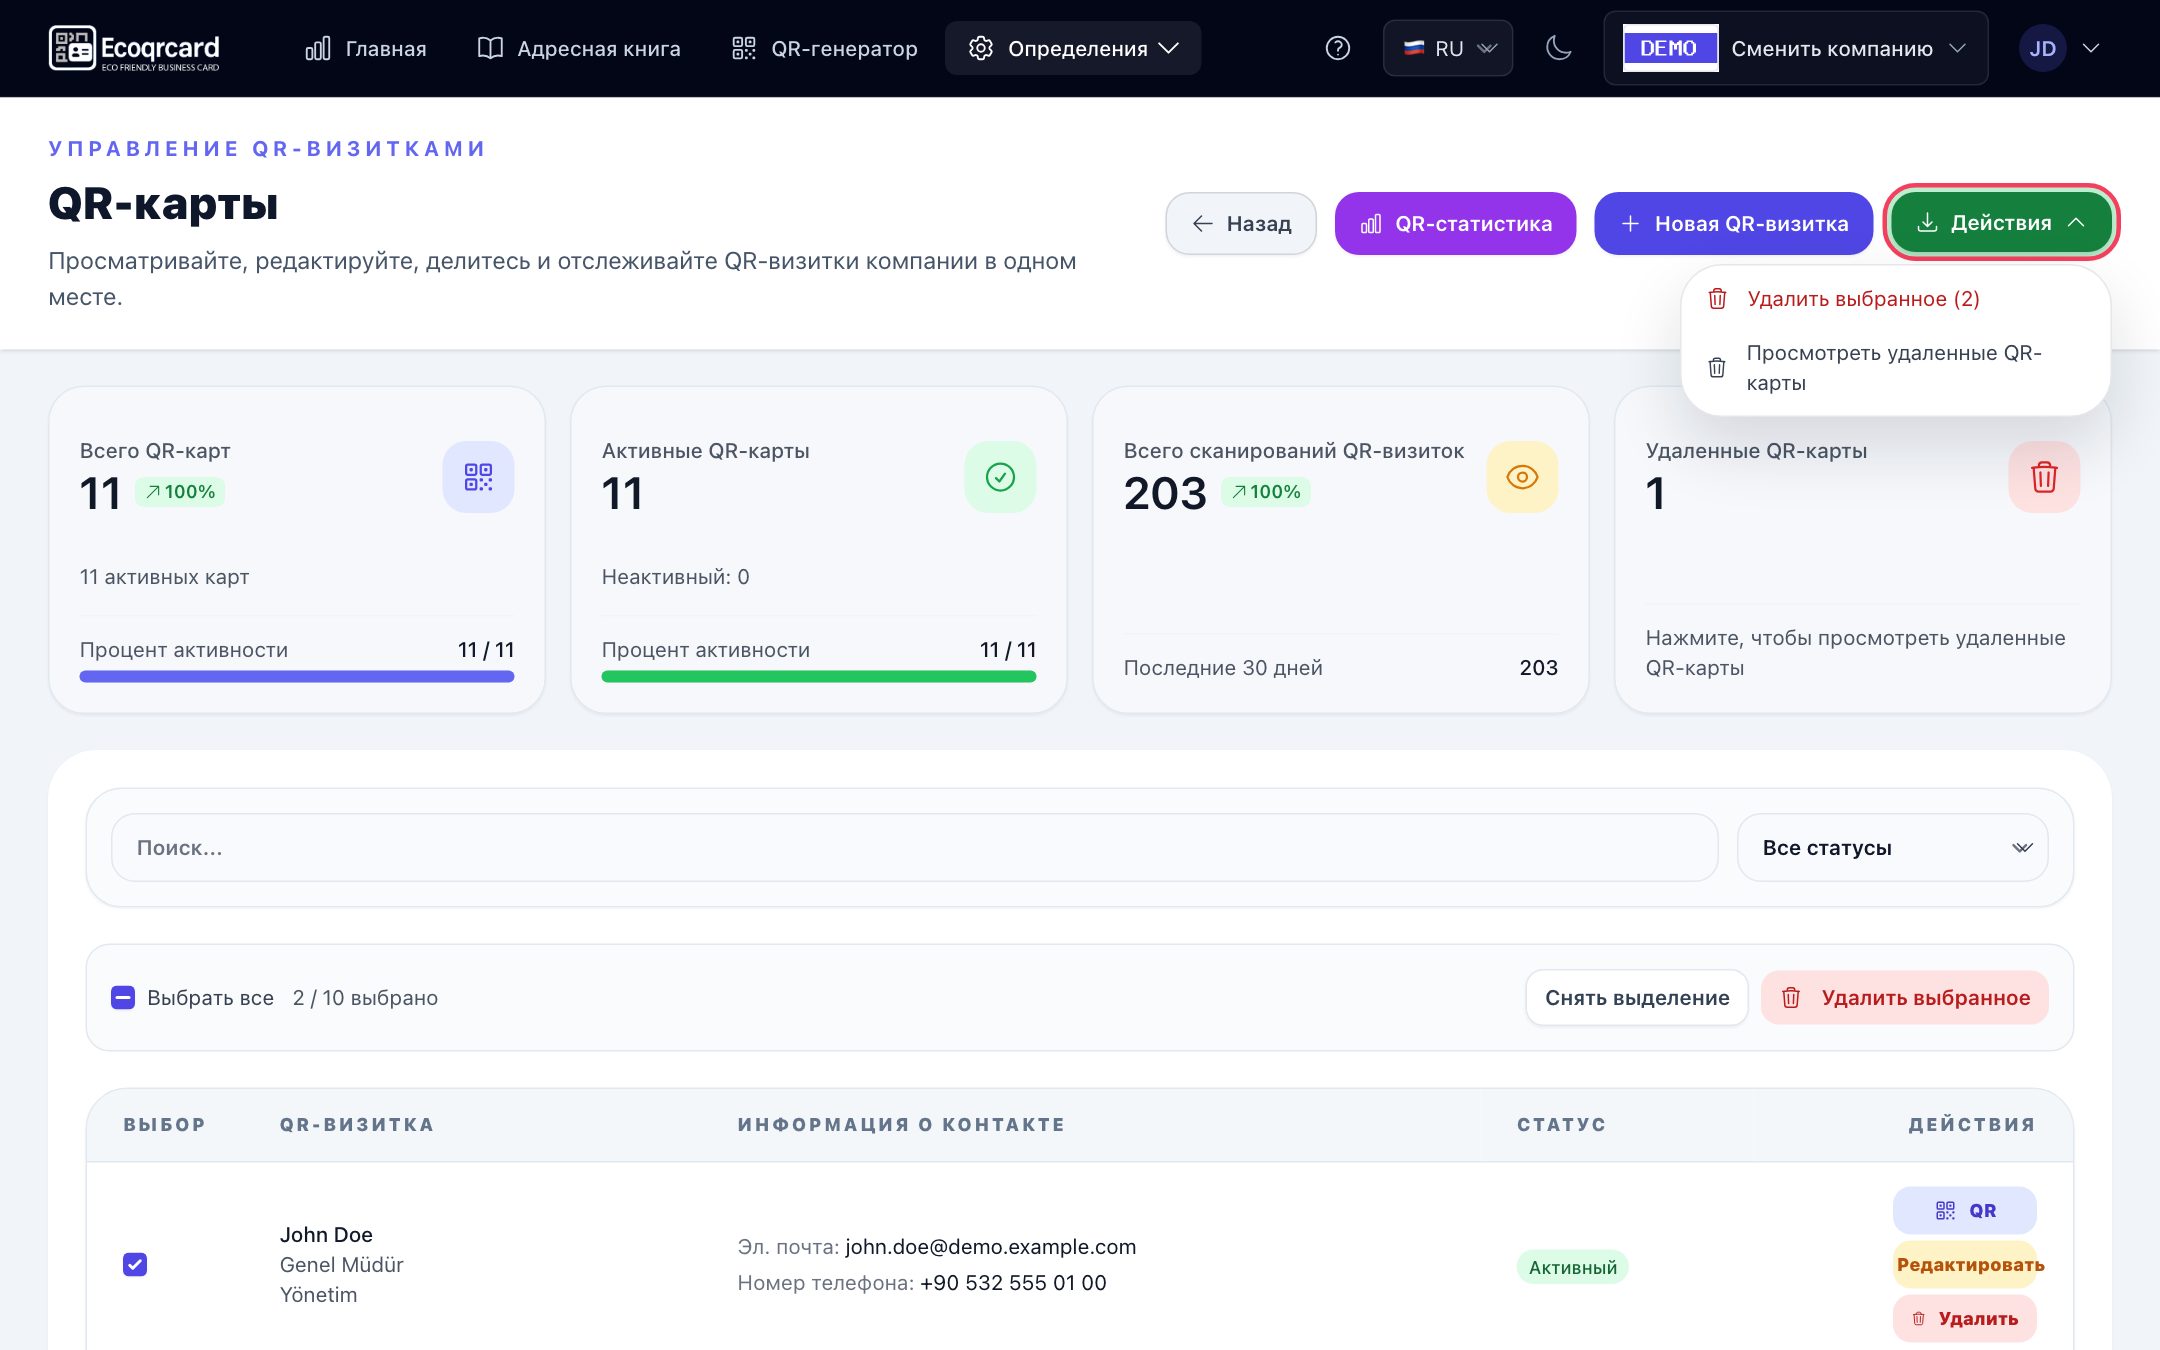Click the red trash icon in Удаленные QR-карты card

tap(2044, 477)
